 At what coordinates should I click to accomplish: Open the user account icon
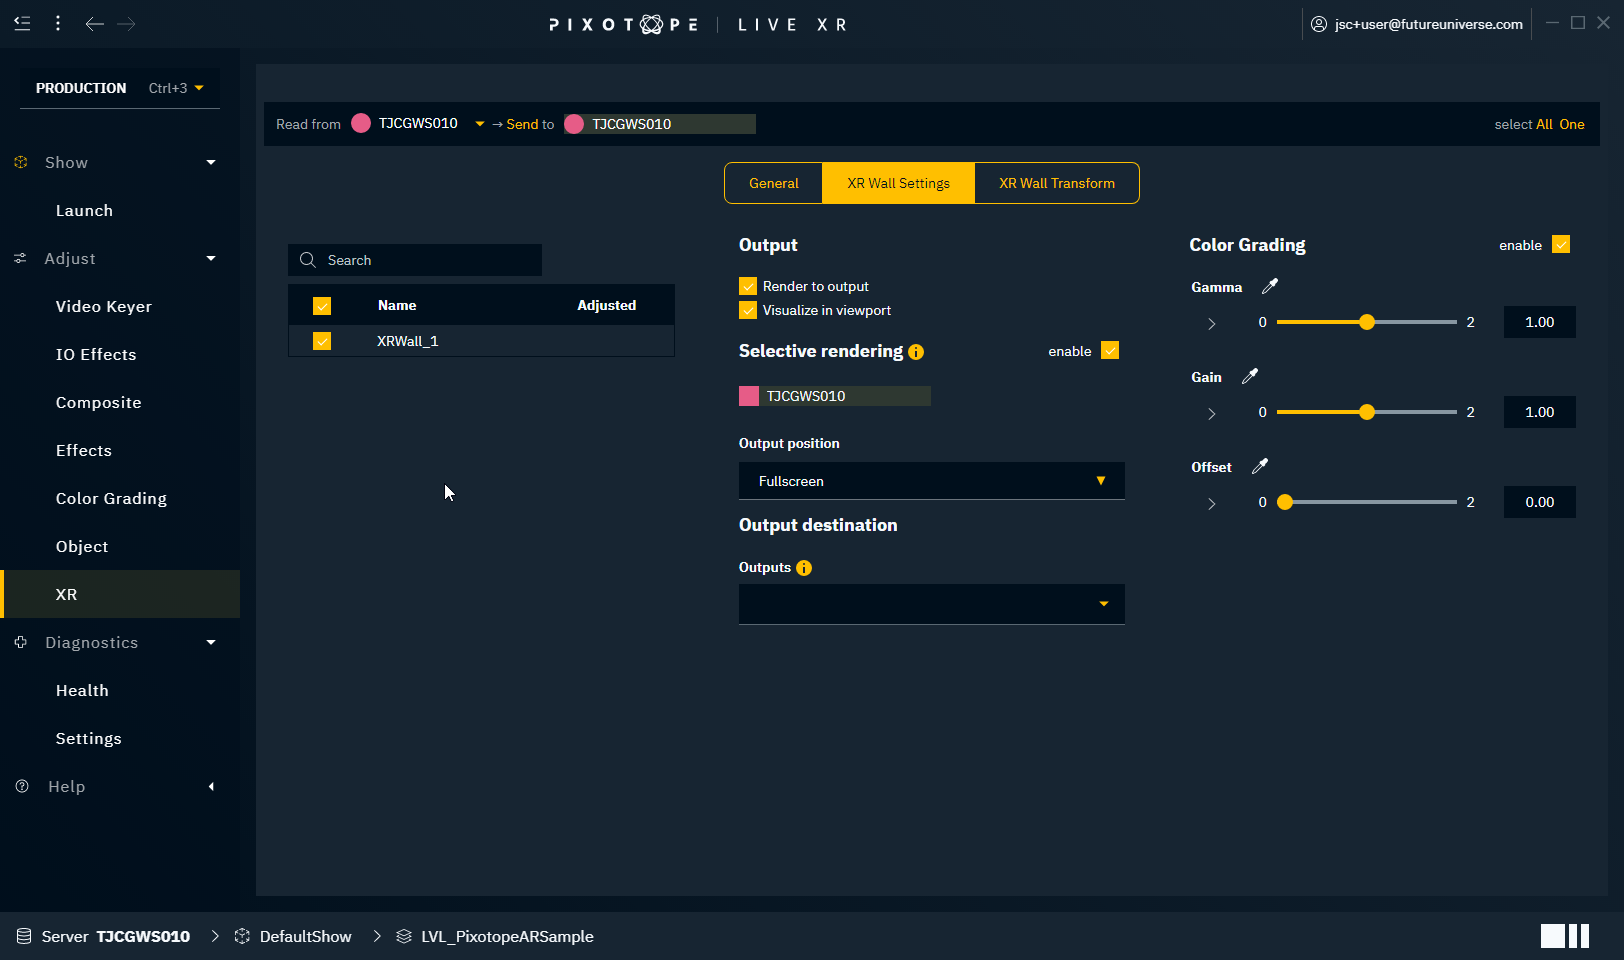point(1319,24)
